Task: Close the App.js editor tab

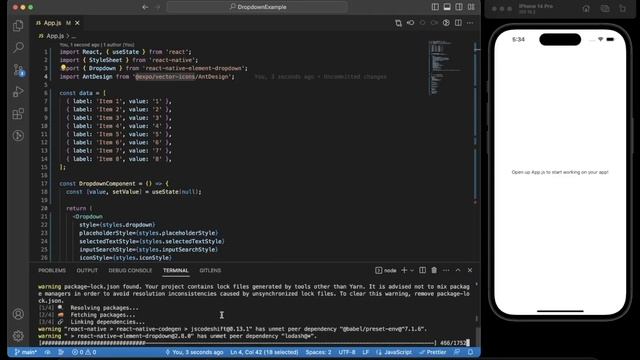Action: click(x=77, y=23)
